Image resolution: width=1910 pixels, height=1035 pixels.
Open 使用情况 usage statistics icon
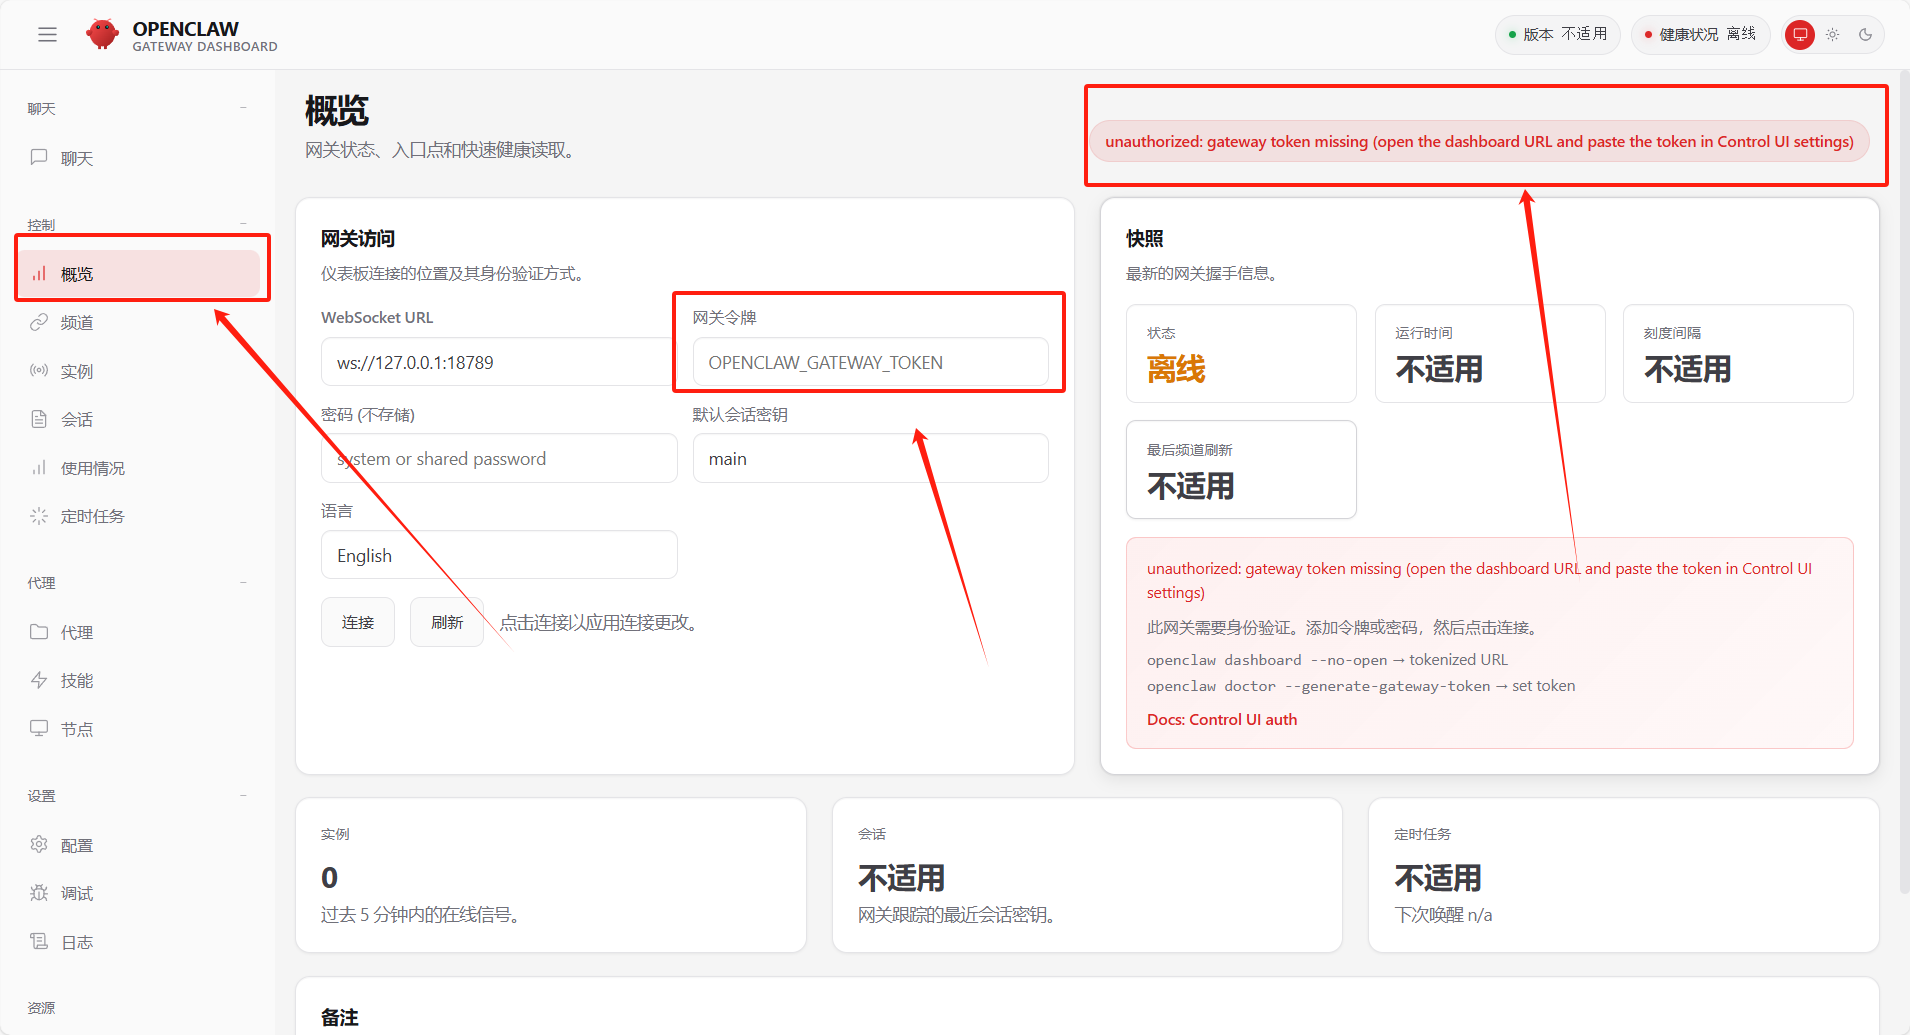40,467
